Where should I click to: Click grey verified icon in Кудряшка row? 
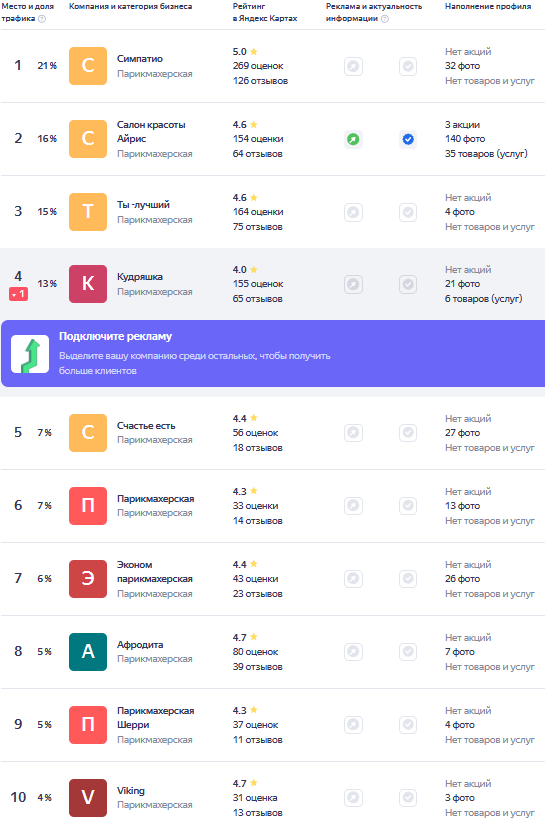click(x=408, y=285)
